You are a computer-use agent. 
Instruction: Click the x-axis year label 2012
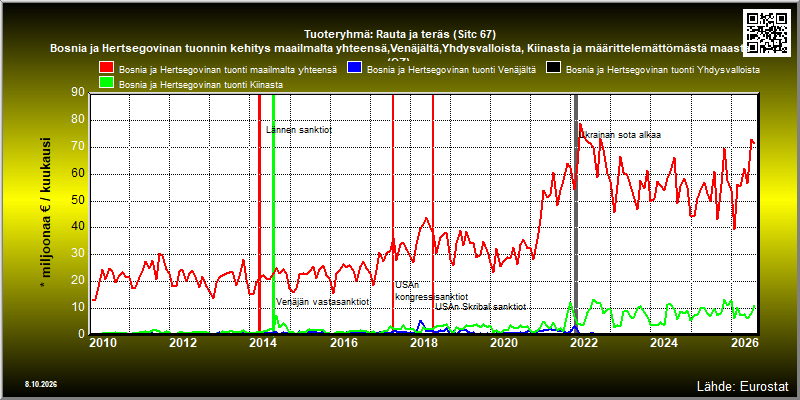pos(183,342)
